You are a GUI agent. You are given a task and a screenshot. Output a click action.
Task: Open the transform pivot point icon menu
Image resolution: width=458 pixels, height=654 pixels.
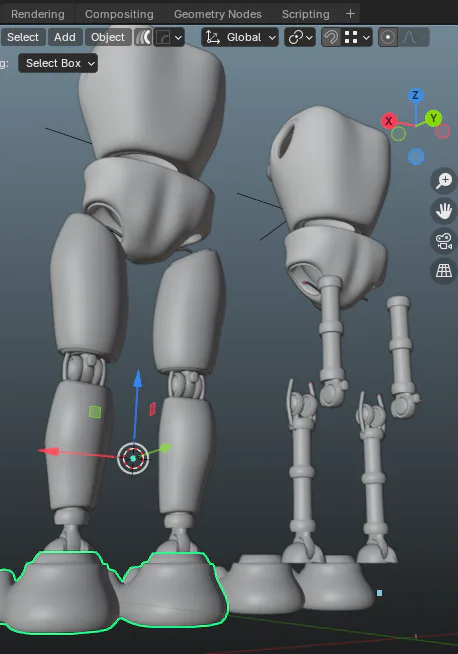pyautogui.click(x=300, y=38)
